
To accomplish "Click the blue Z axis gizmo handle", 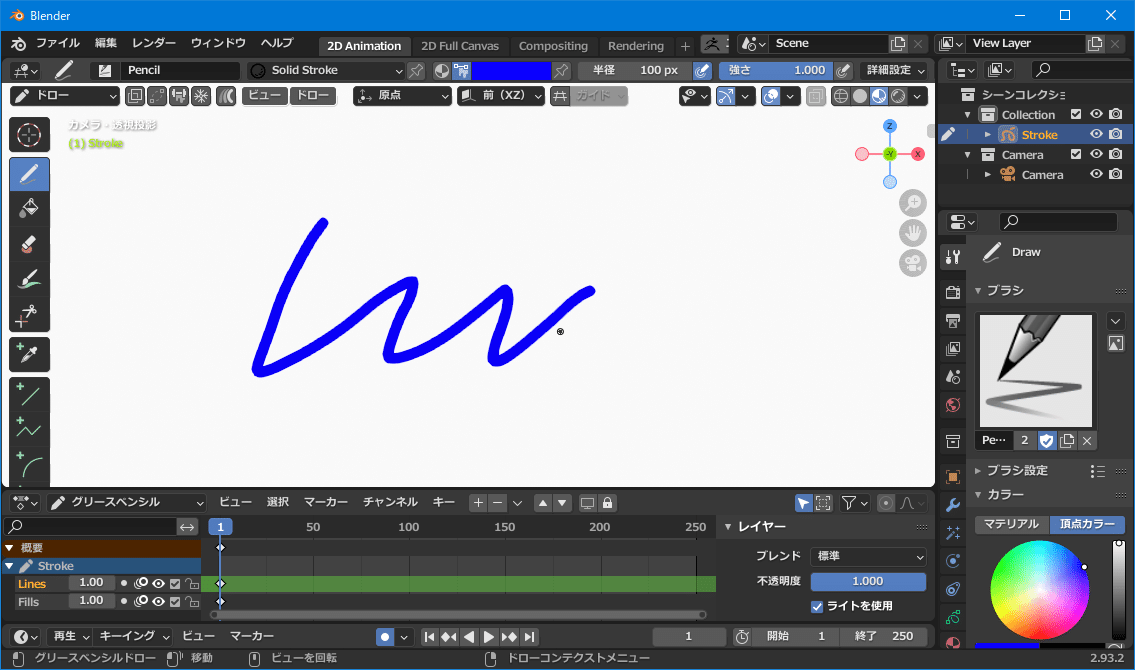I will click(890, 126).
